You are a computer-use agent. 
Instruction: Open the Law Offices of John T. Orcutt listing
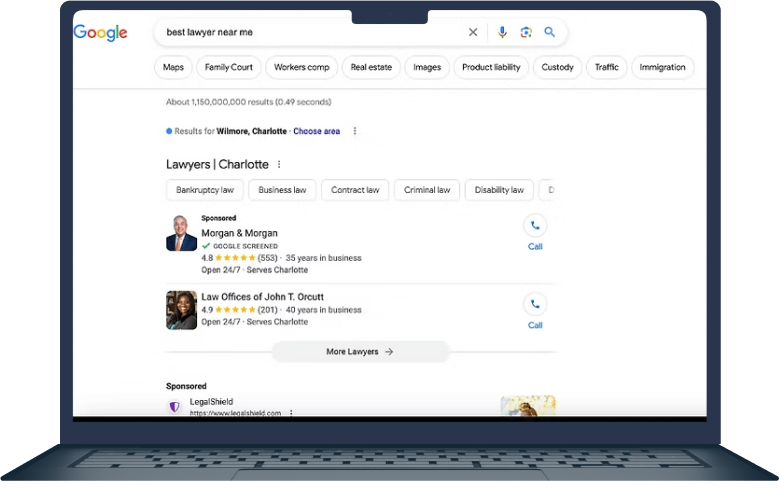tap(262, 297)
